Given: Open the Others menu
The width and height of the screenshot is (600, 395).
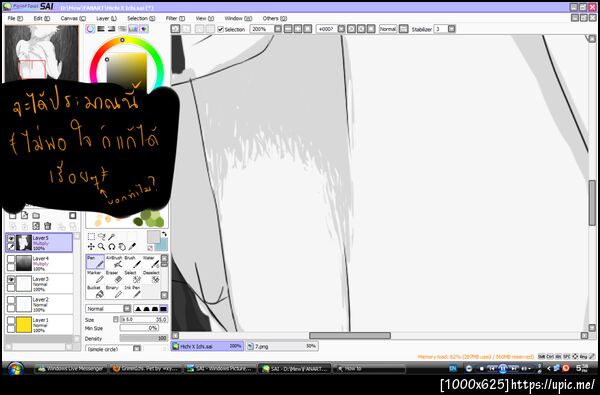Looking at the screenshot, I should pyautogui.click(x=275, y=18).
